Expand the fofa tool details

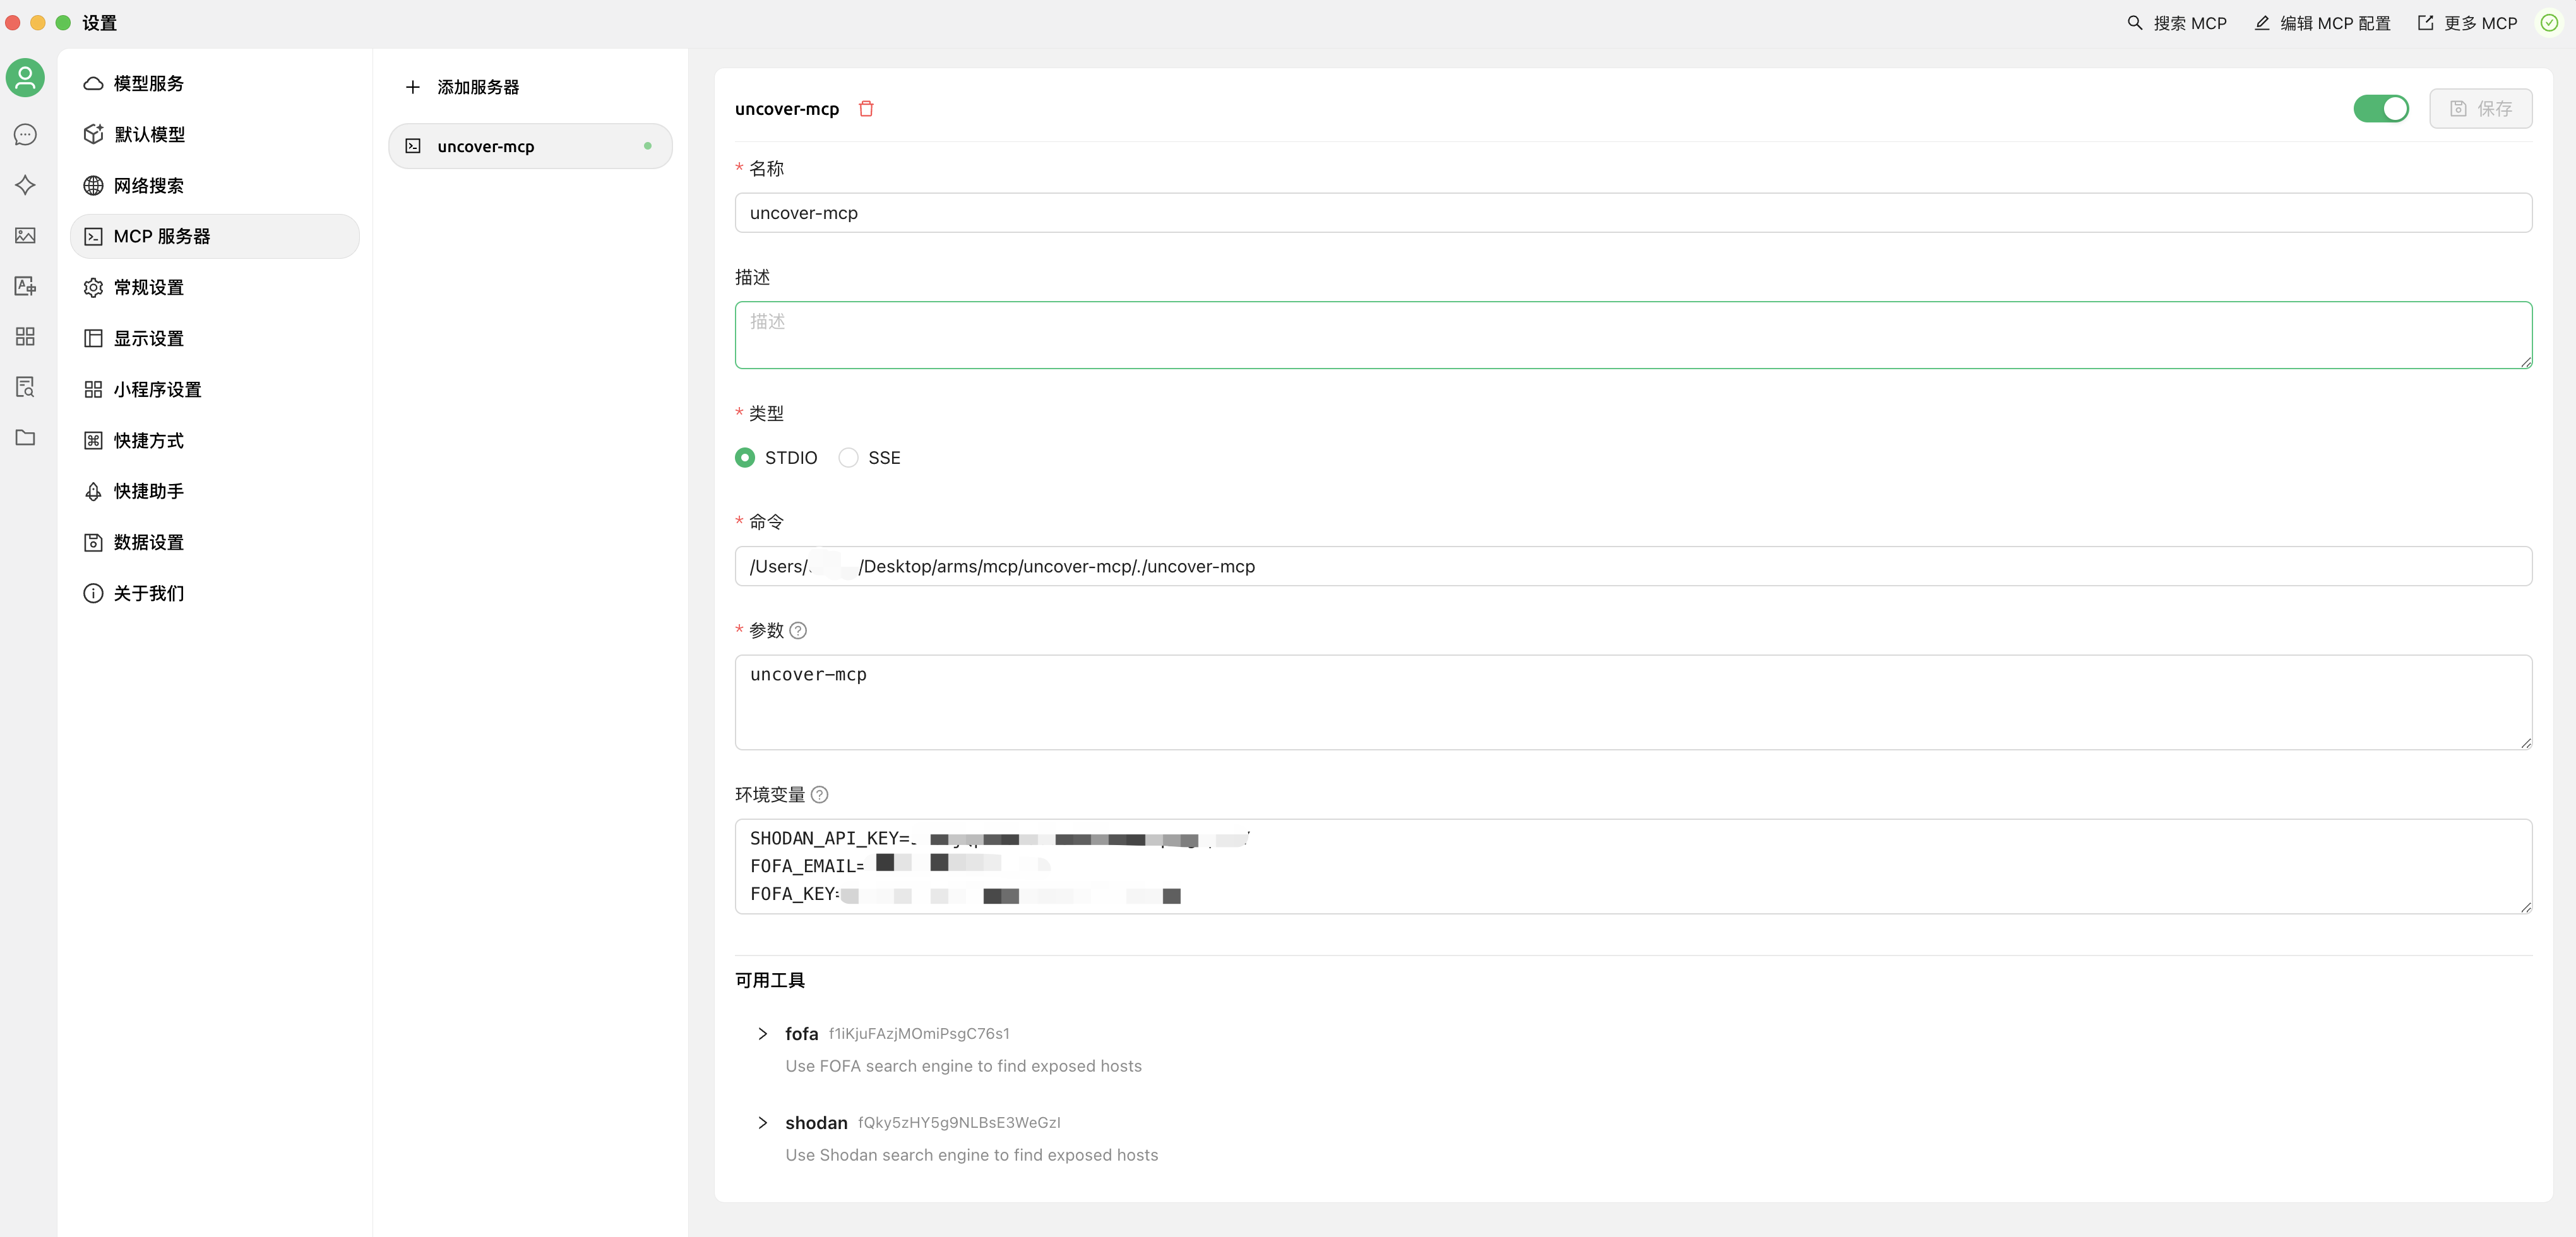tap(763, 1034)
